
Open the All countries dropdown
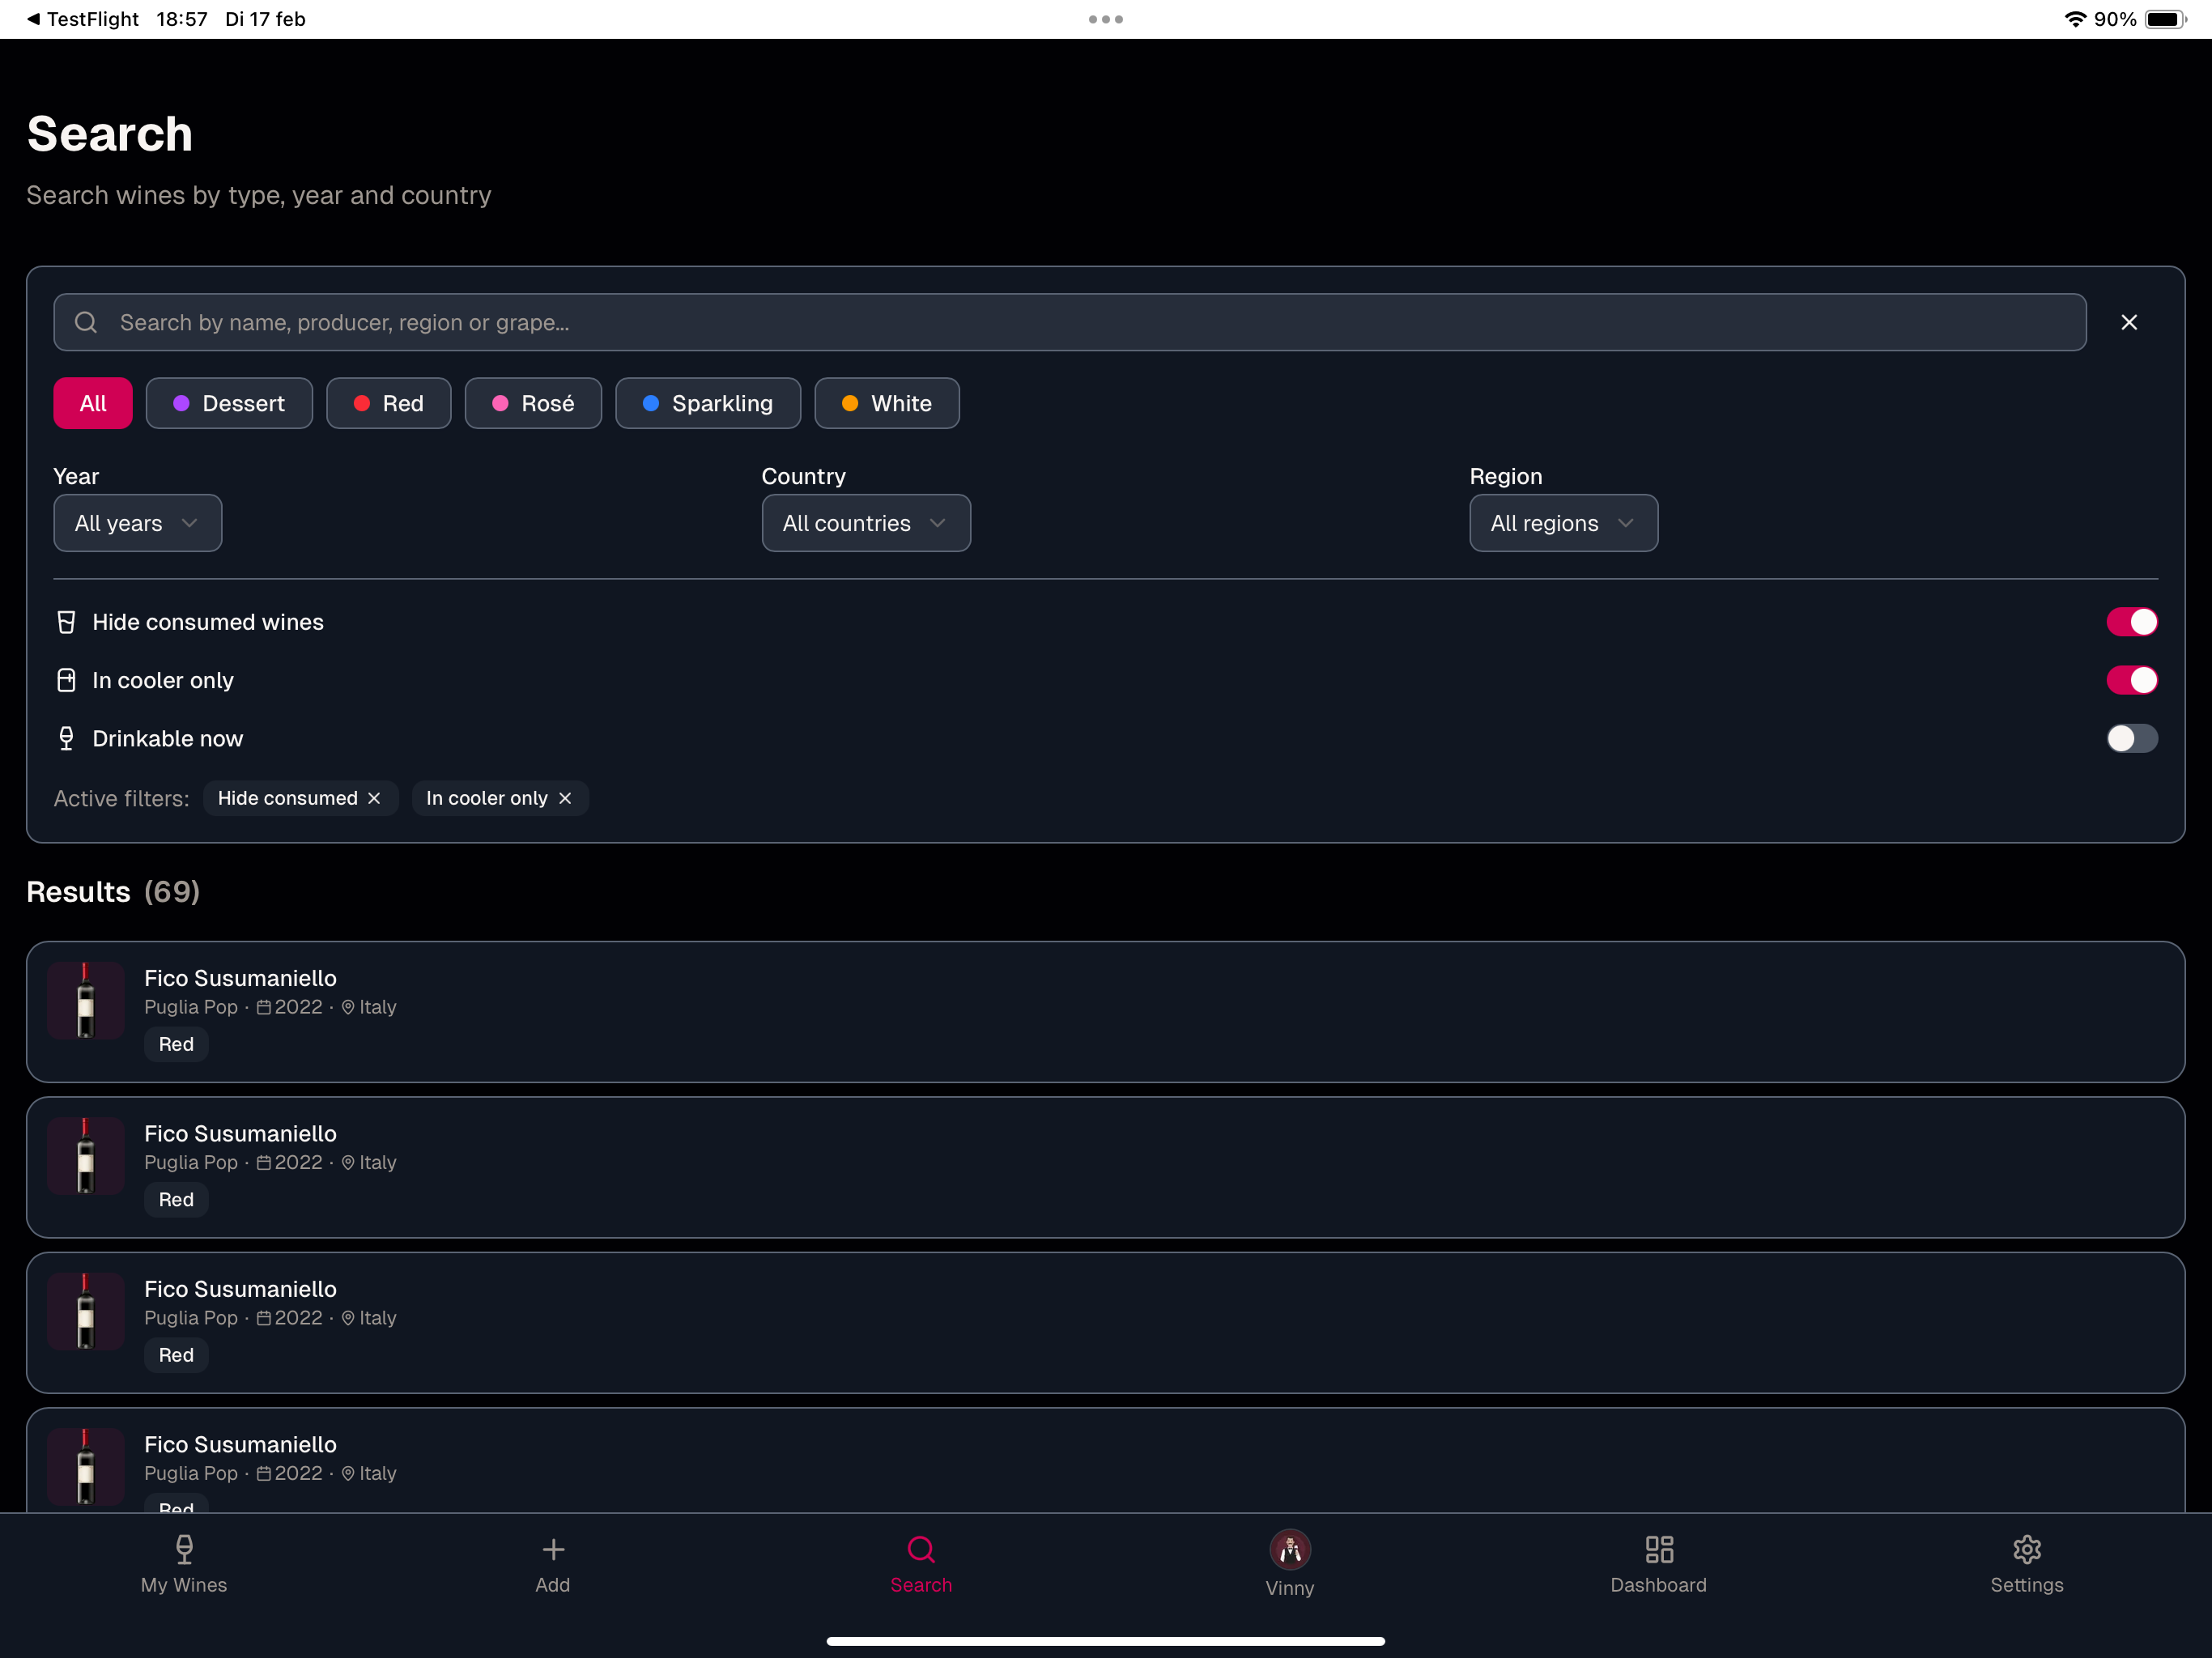(x=866, y=523)
